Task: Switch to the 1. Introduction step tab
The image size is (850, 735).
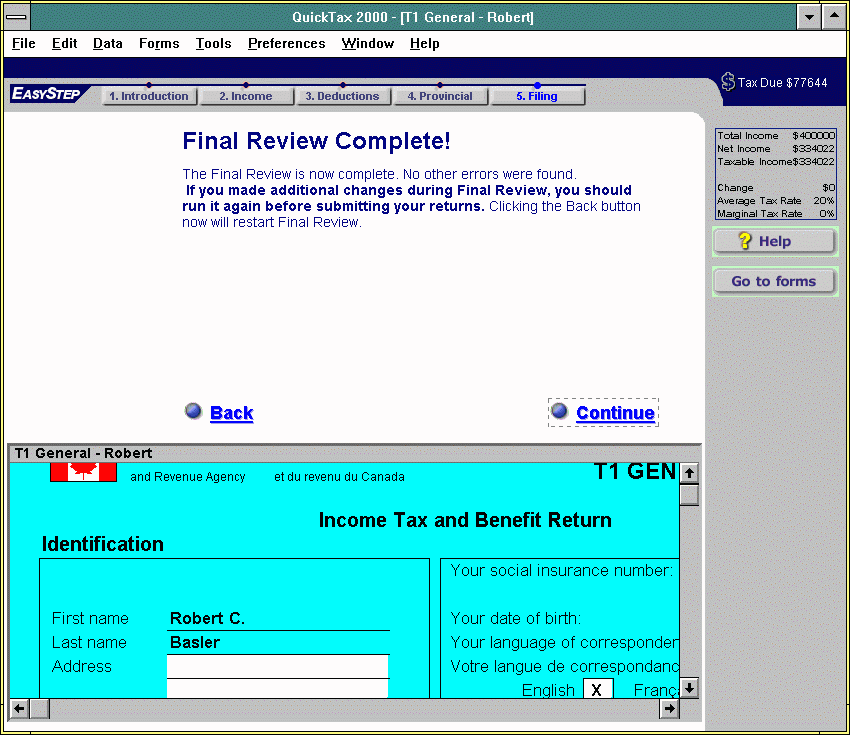Action: point(149,96)
